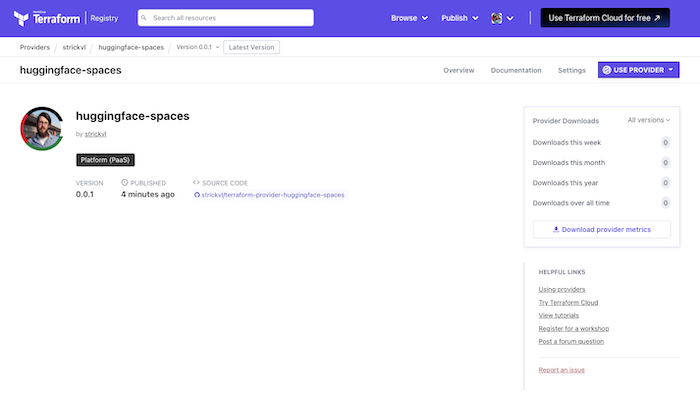Click the user avatar icon in header
The height and width of the screenshot is (404, 700).
(x=497, y=18)
